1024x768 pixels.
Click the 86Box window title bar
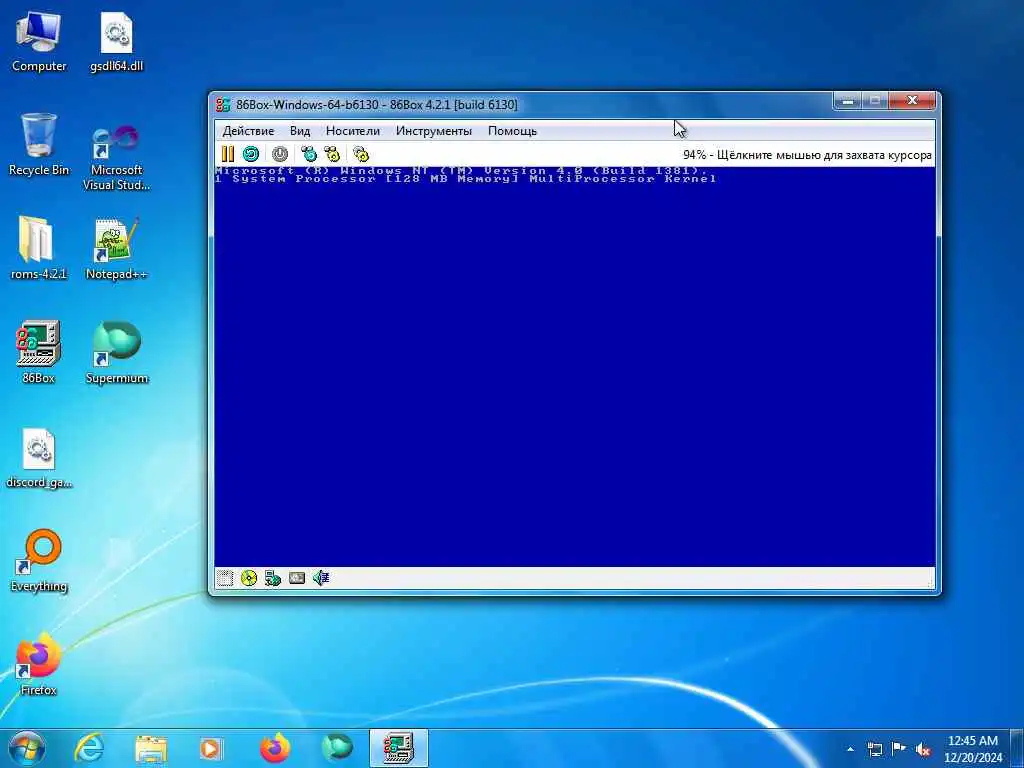click(x=522, y=104)
